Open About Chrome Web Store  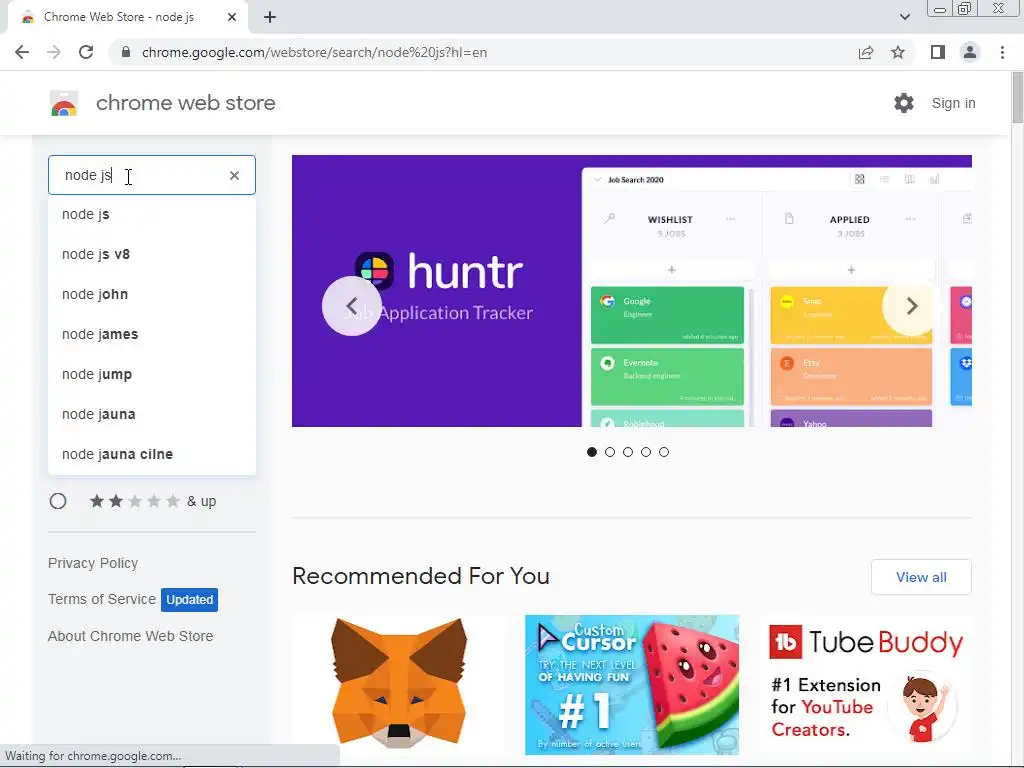coord(131,636)
